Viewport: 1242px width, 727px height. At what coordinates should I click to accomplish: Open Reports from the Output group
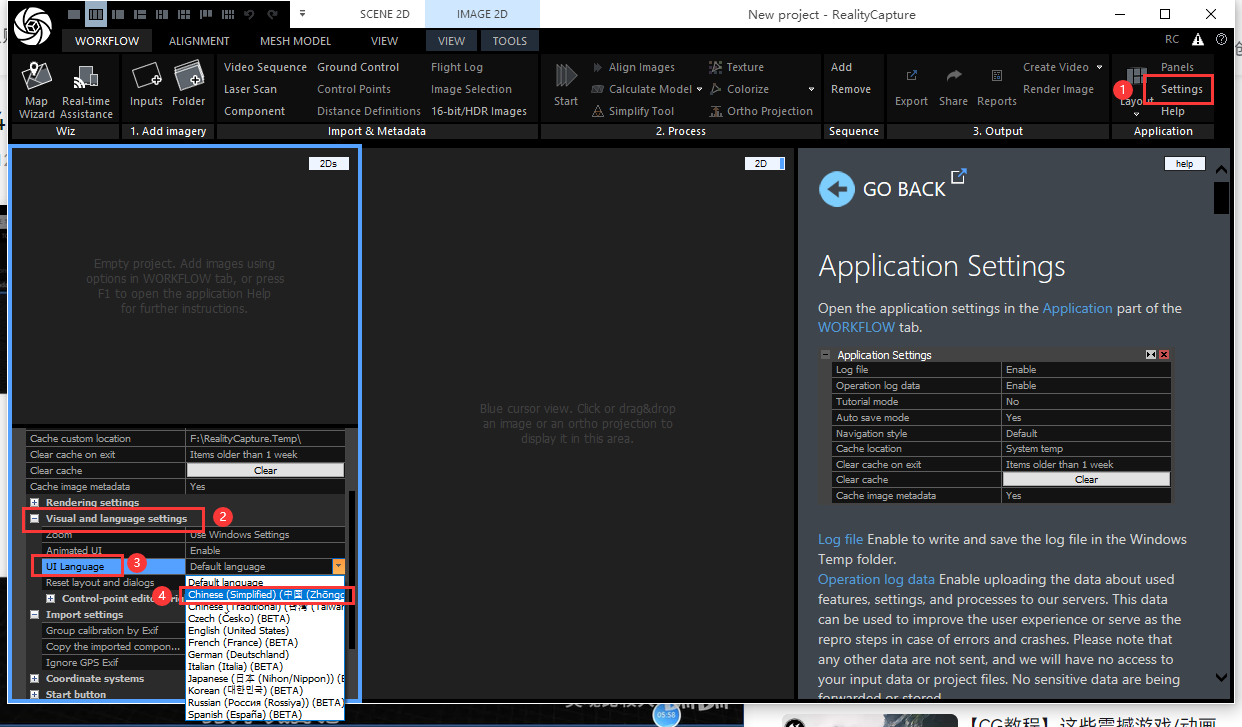coord(996,87)
